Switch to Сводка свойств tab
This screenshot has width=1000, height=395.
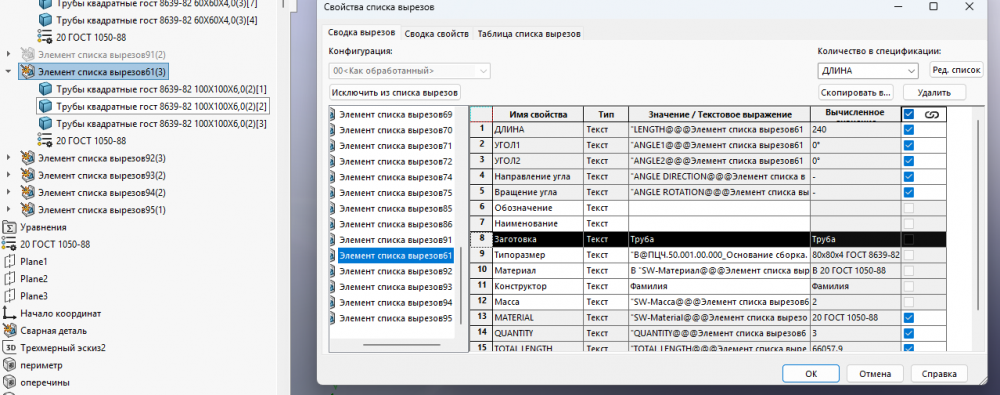pos(437,34)
